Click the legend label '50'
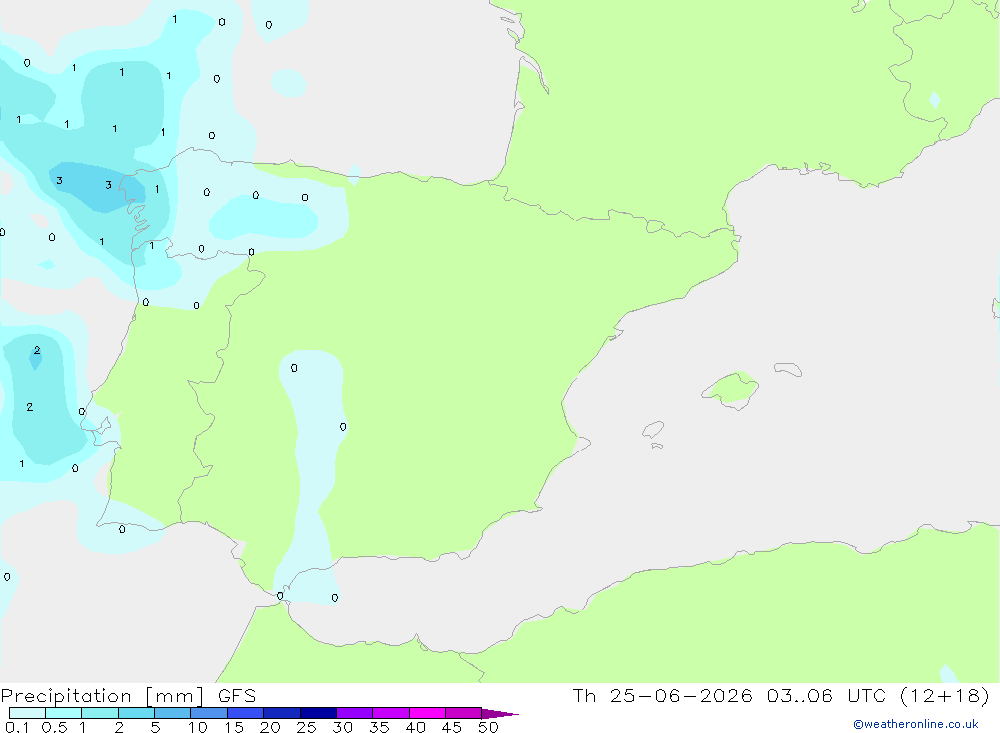The height and width of the screenshot is (733, 1000). click(489, 727)
